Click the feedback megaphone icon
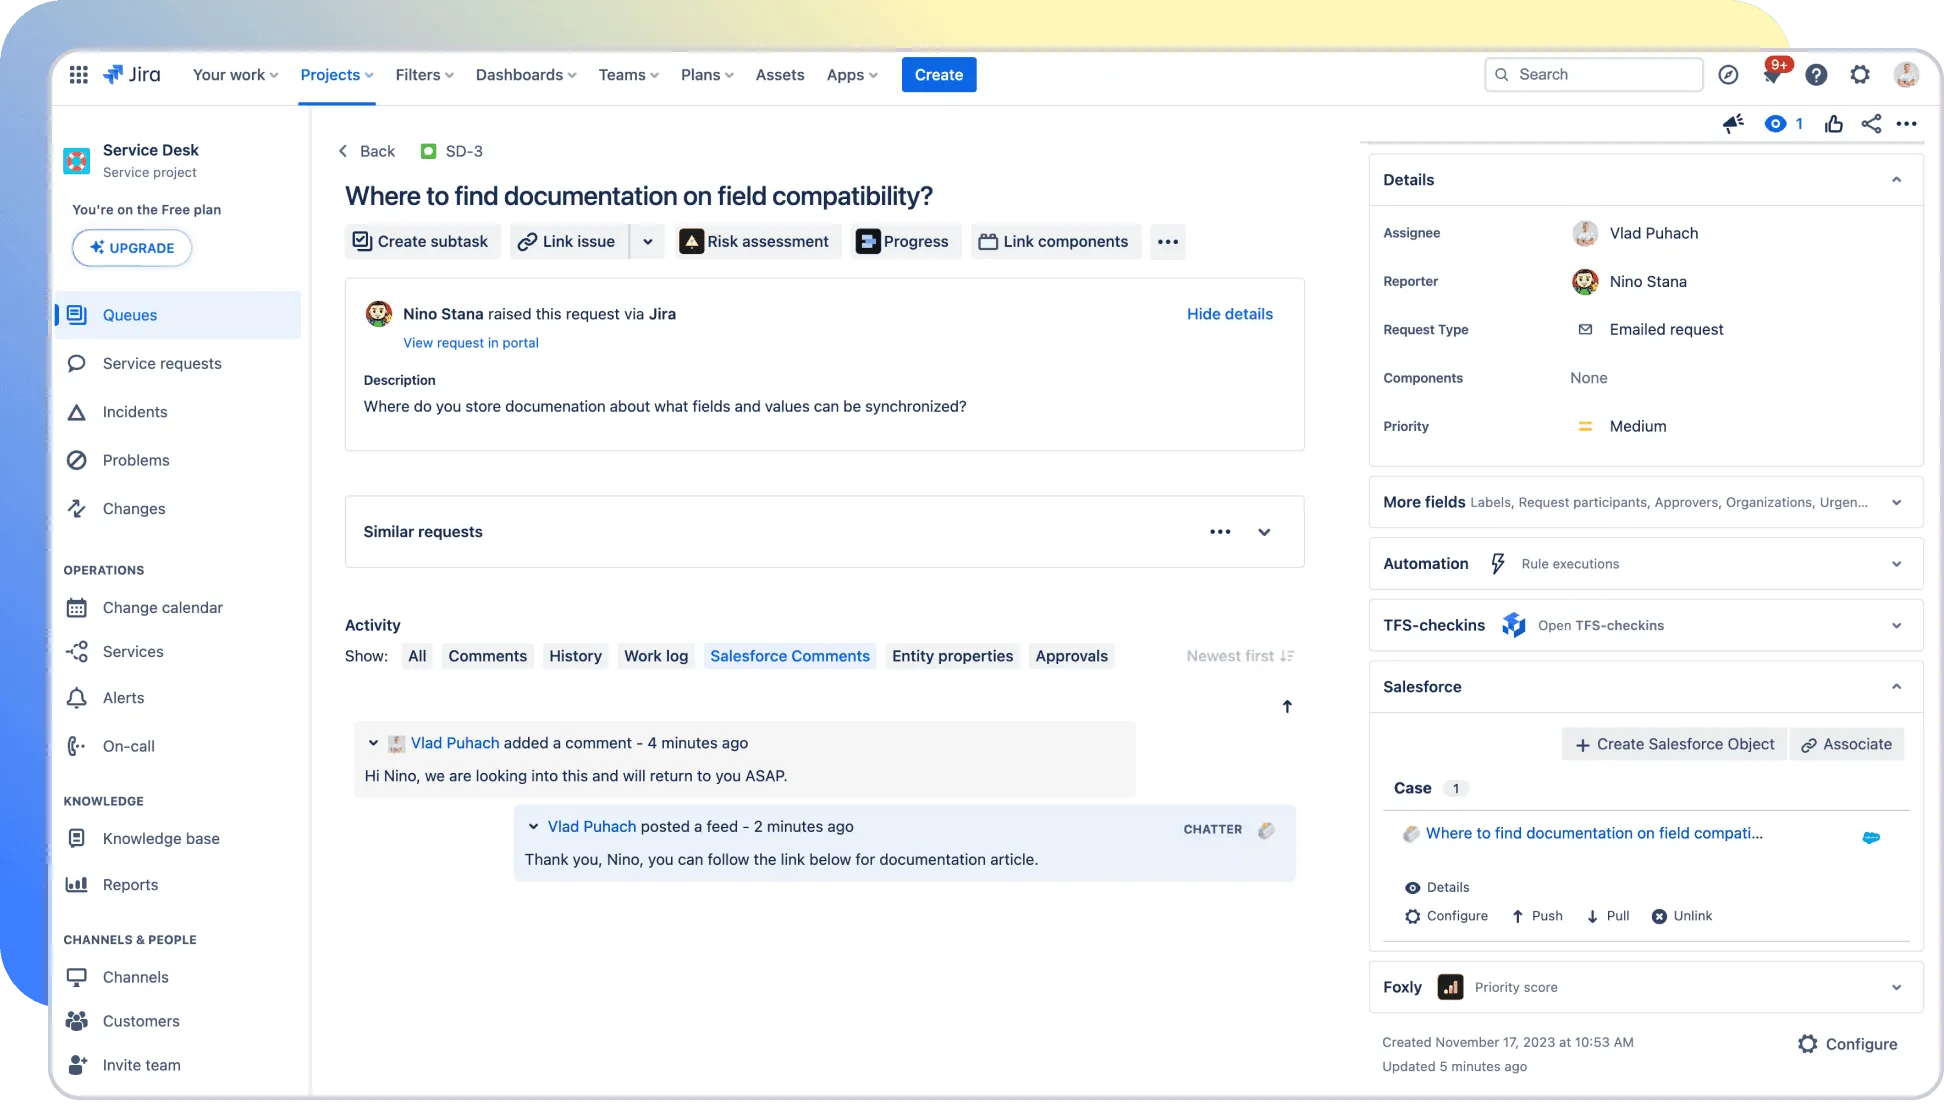1944x1120 pixels. [x=1733, y=124]
